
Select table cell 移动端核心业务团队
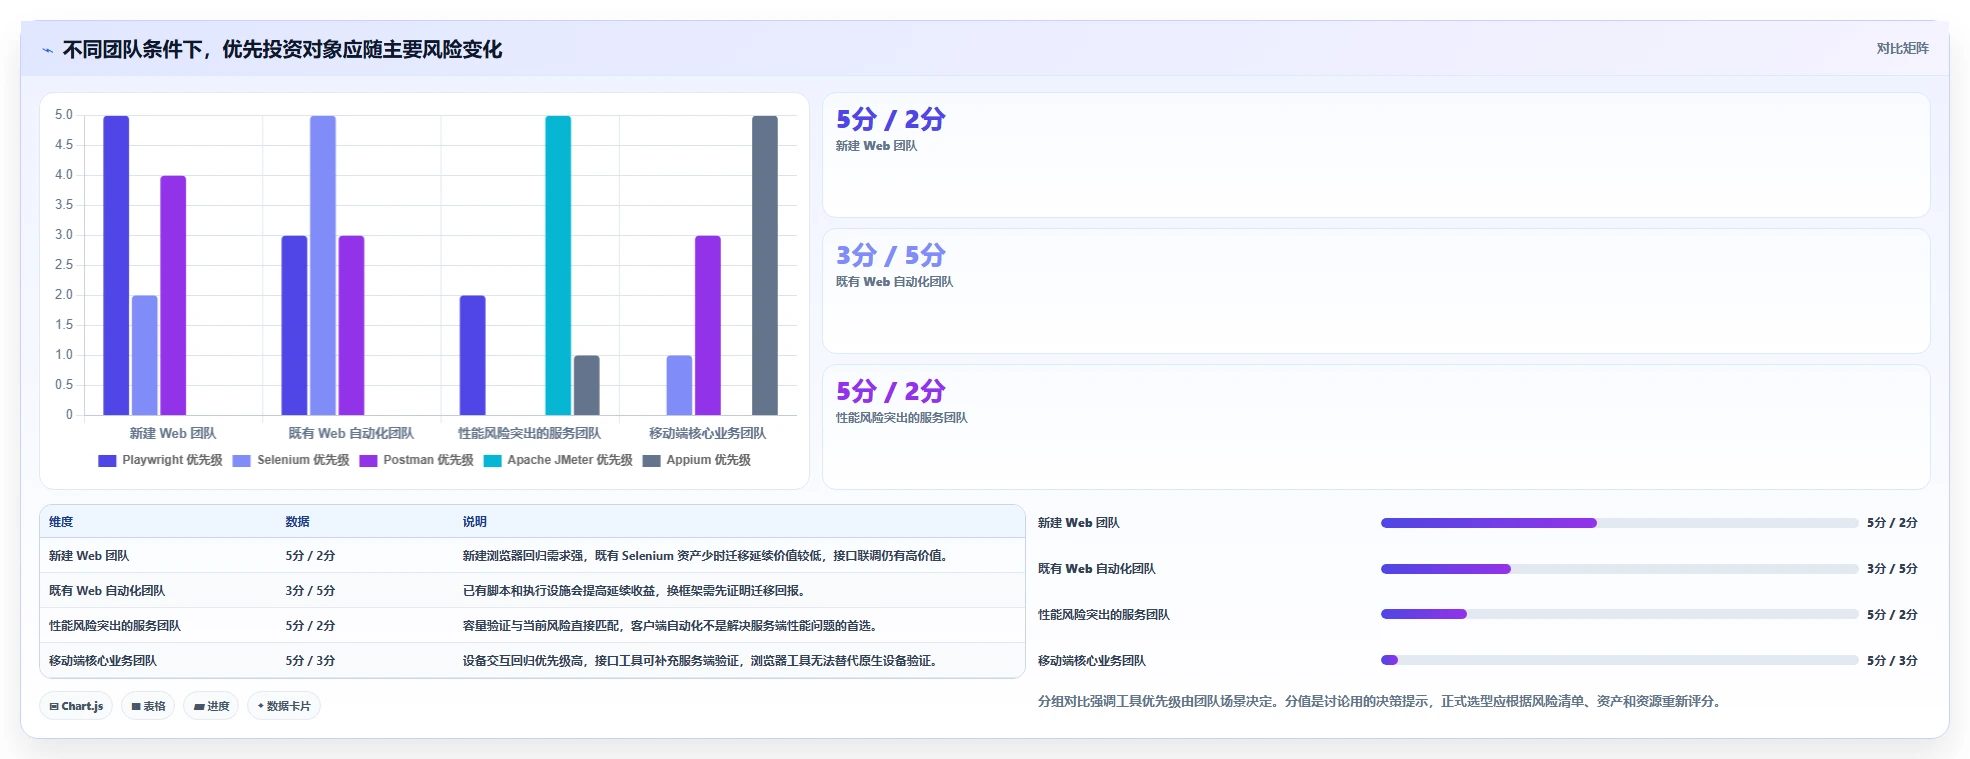(103, 661)
